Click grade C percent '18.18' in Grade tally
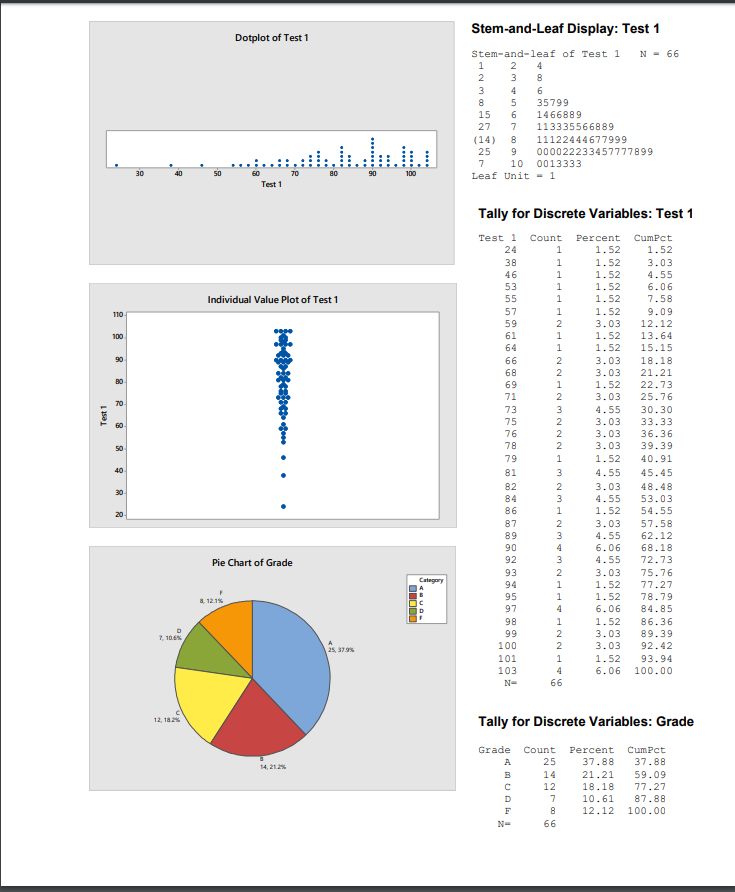 [598, 787]
